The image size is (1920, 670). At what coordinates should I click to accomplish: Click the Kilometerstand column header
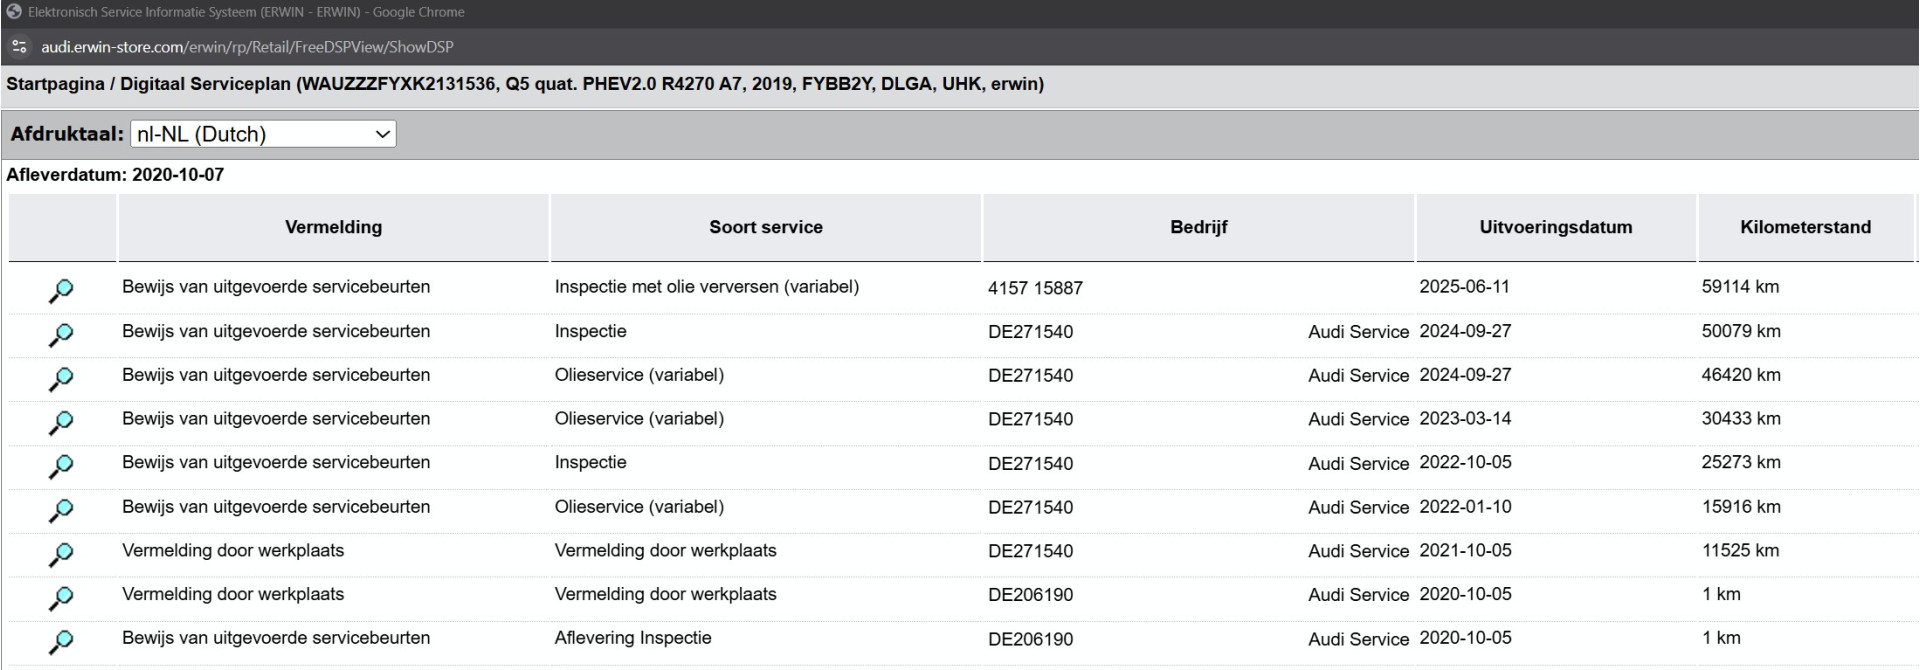[x=1806, y=227]
